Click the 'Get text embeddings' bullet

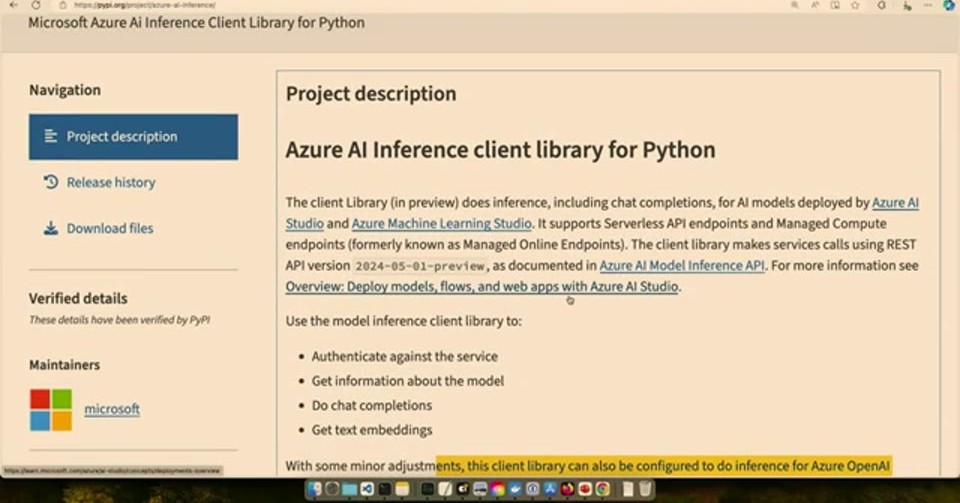[x=372, y=430]
